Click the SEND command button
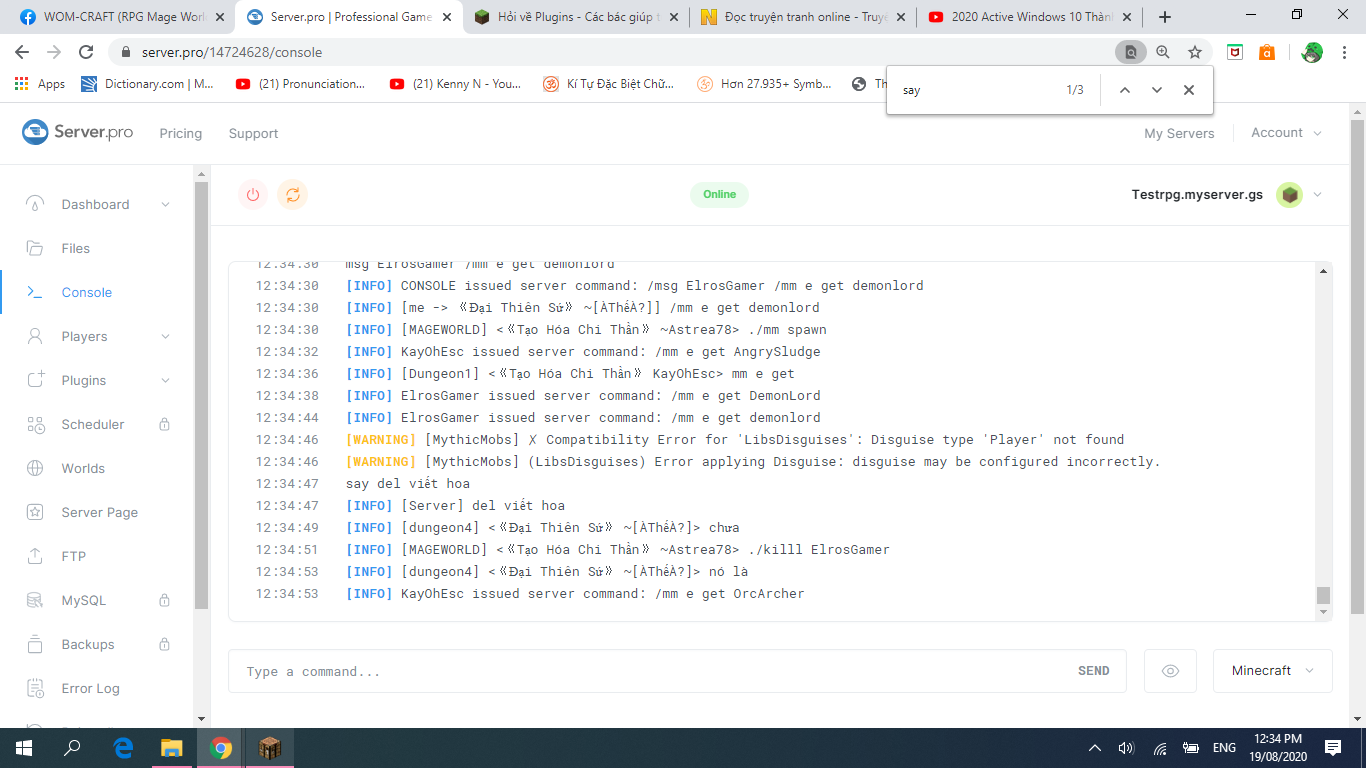The width and height of the screenshot is (1366, 768). coord(1093,671)
